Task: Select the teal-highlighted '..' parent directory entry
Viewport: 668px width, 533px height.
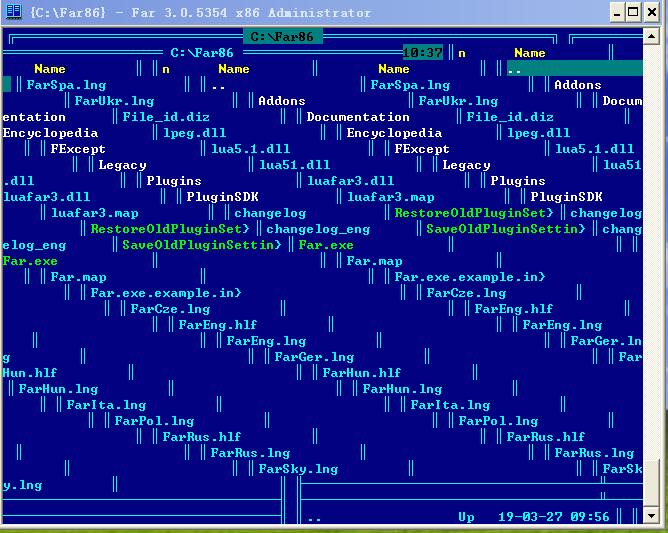Action: 574,69
